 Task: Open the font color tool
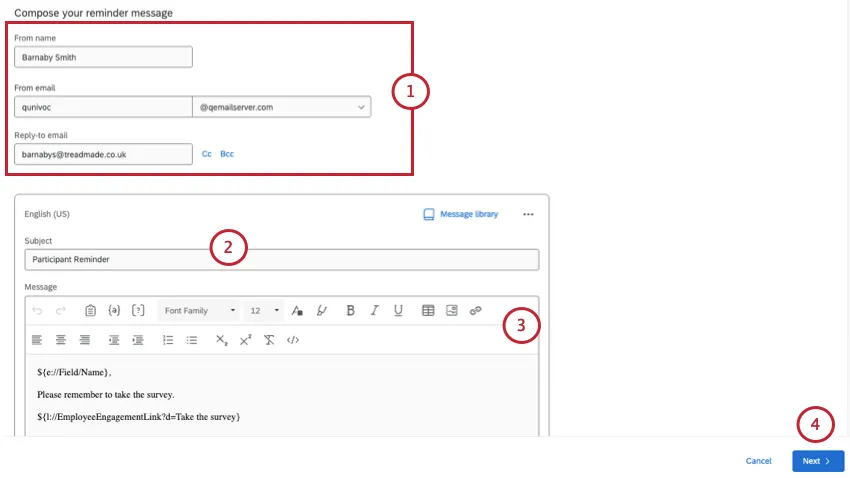tap(297, 311)
